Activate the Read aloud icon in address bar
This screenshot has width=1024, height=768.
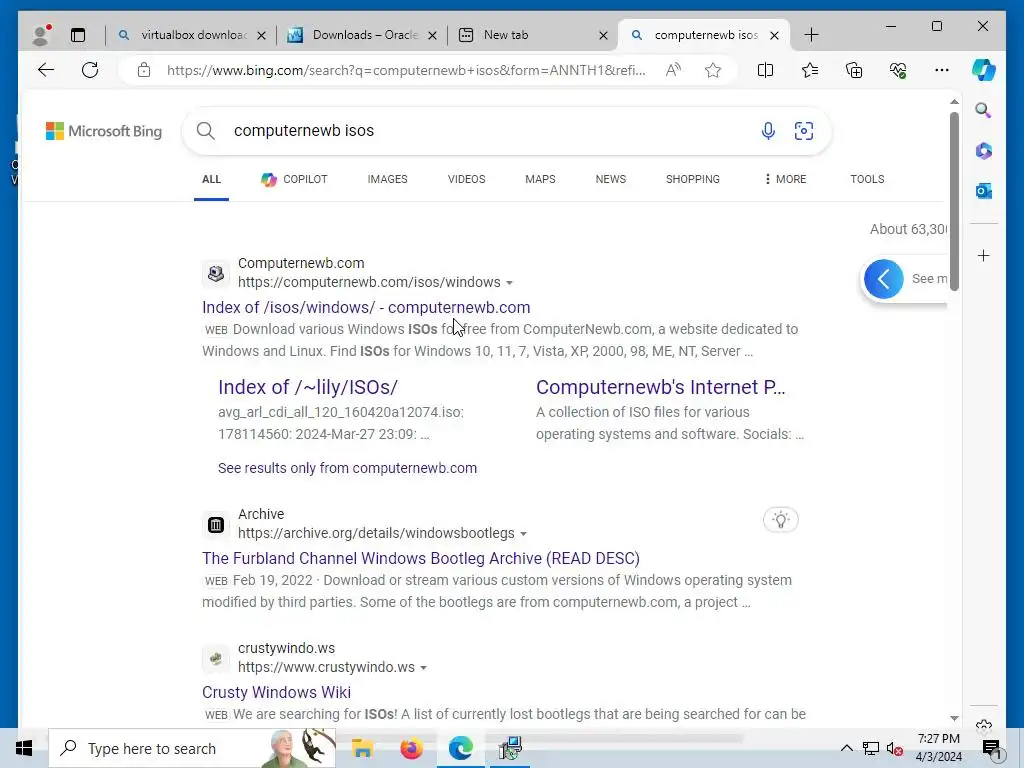(673, 70)
